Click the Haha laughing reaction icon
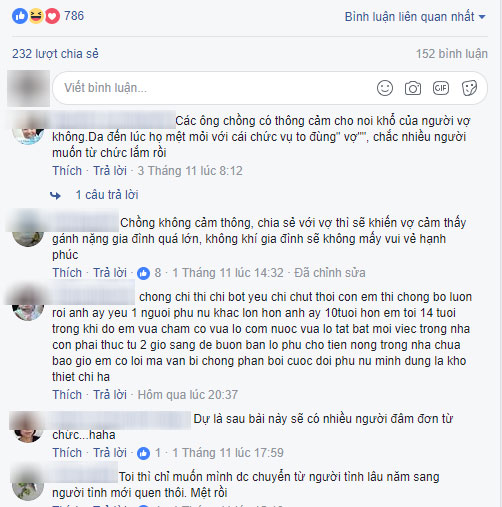The image size is (502, 507). pyautogui.click(x=36, y=16)
